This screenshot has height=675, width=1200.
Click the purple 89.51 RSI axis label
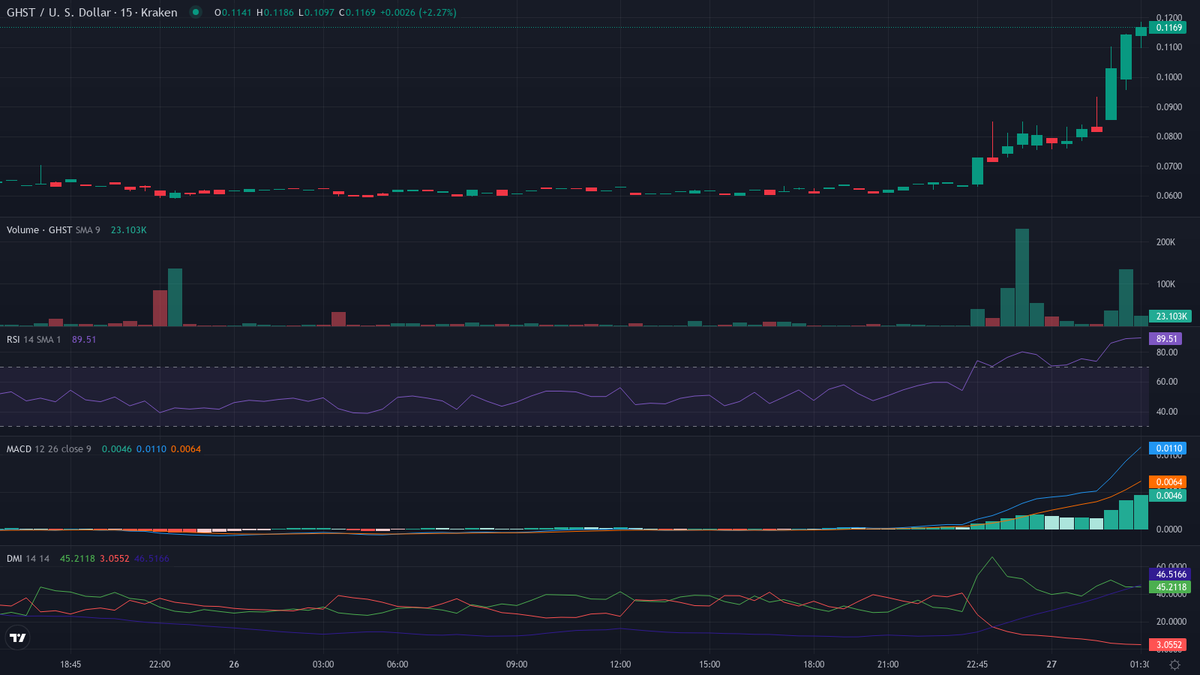click(1166, 339)
